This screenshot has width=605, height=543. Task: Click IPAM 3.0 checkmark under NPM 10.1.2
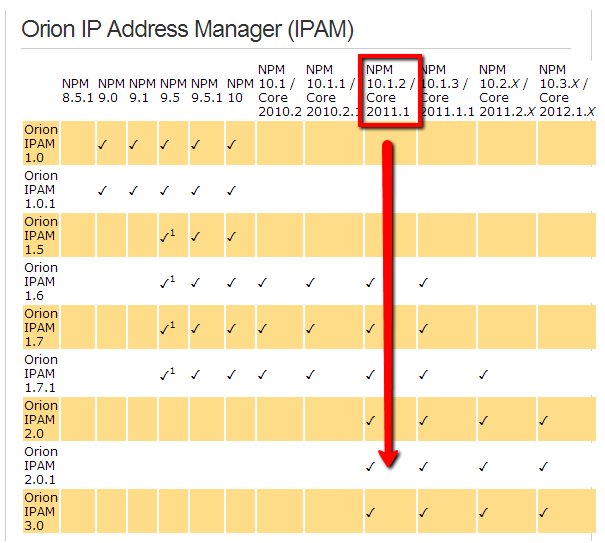[370, 513]
